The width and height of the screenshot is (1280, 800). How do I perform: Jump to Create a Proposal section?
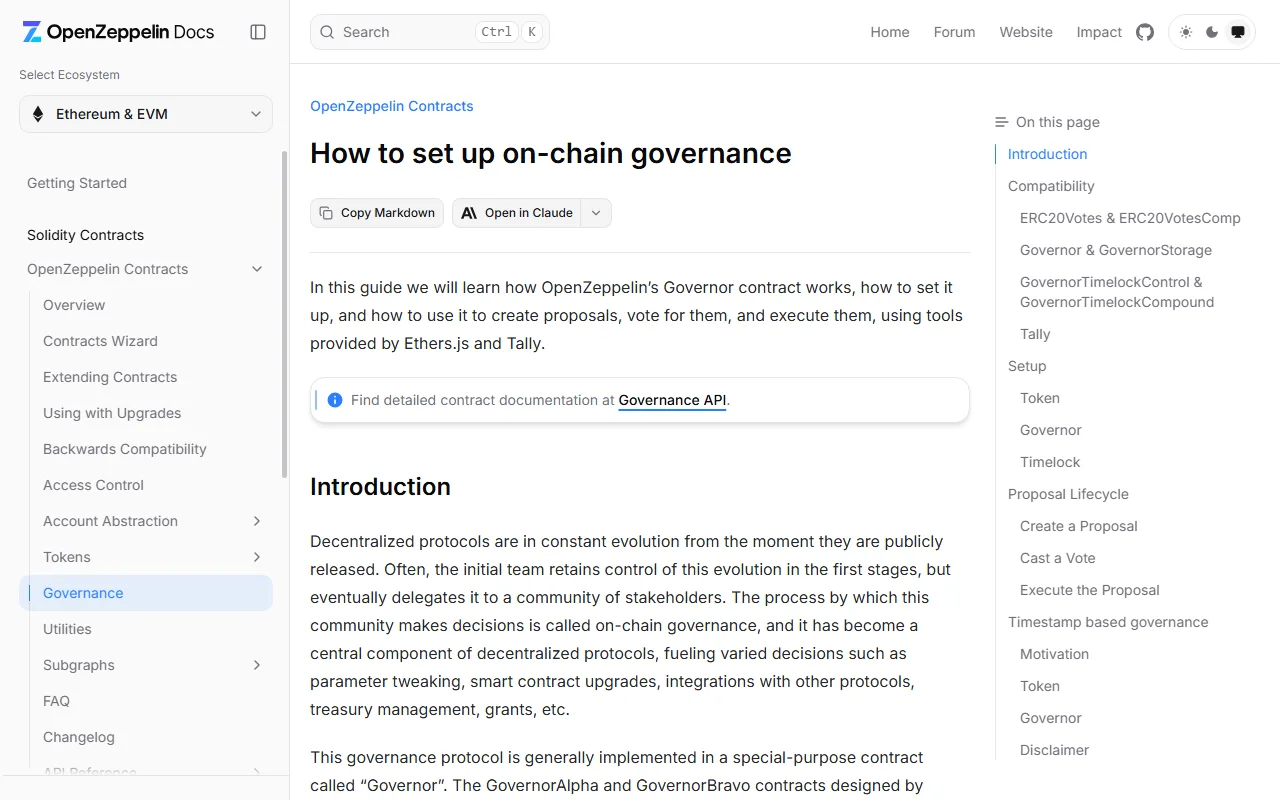pos(1079,526)
